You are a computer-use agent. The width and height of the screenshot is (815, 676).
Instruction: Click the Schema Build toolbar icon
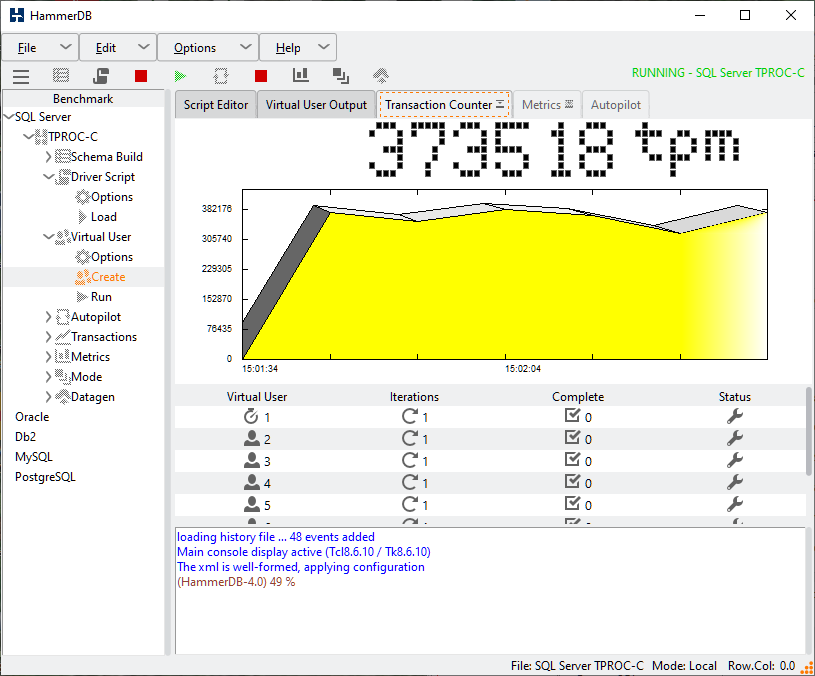point(61,75)
